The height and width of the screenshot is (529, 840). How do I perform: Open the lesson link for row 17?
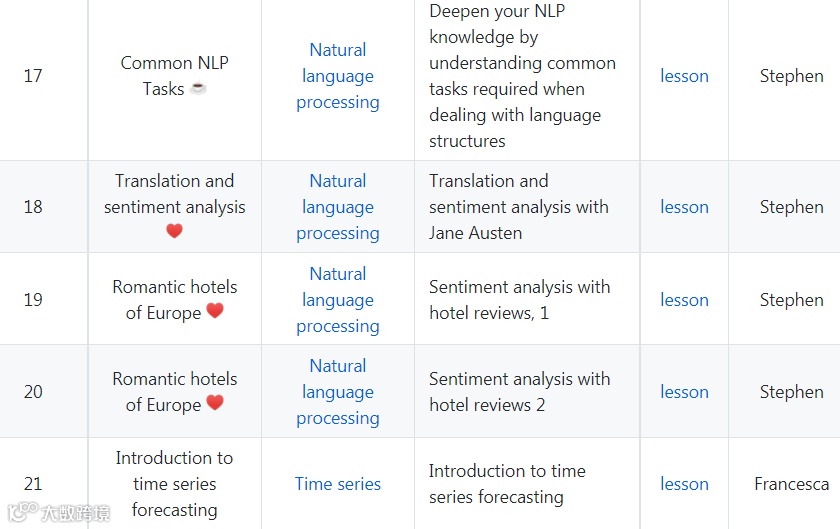tap(684, 76)
